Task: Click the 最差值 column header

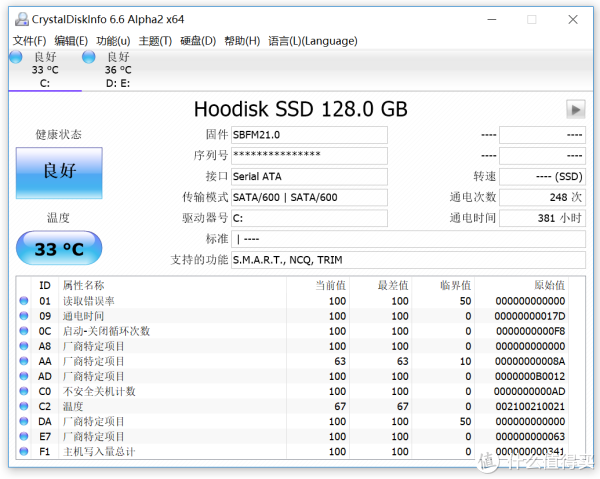Action: coord(393,285)
